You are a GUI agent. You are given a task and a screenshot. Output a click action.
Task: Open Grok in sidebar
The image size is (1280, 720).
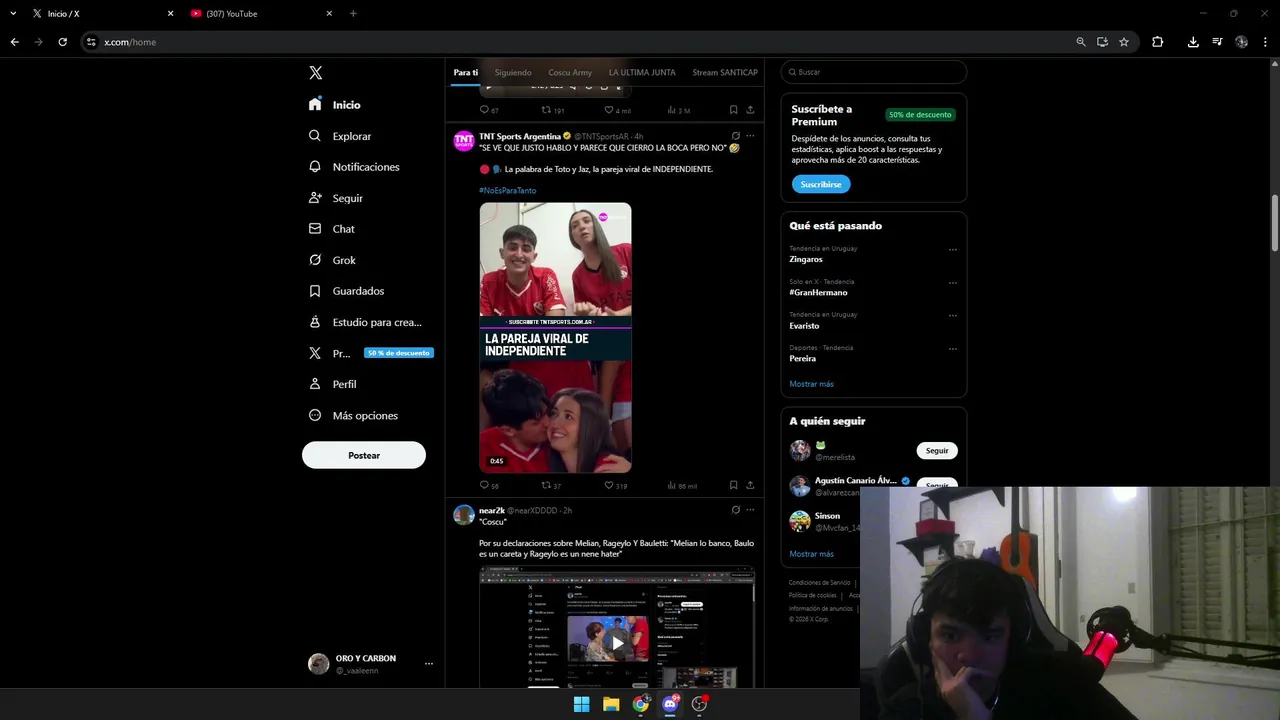[332, 260]
